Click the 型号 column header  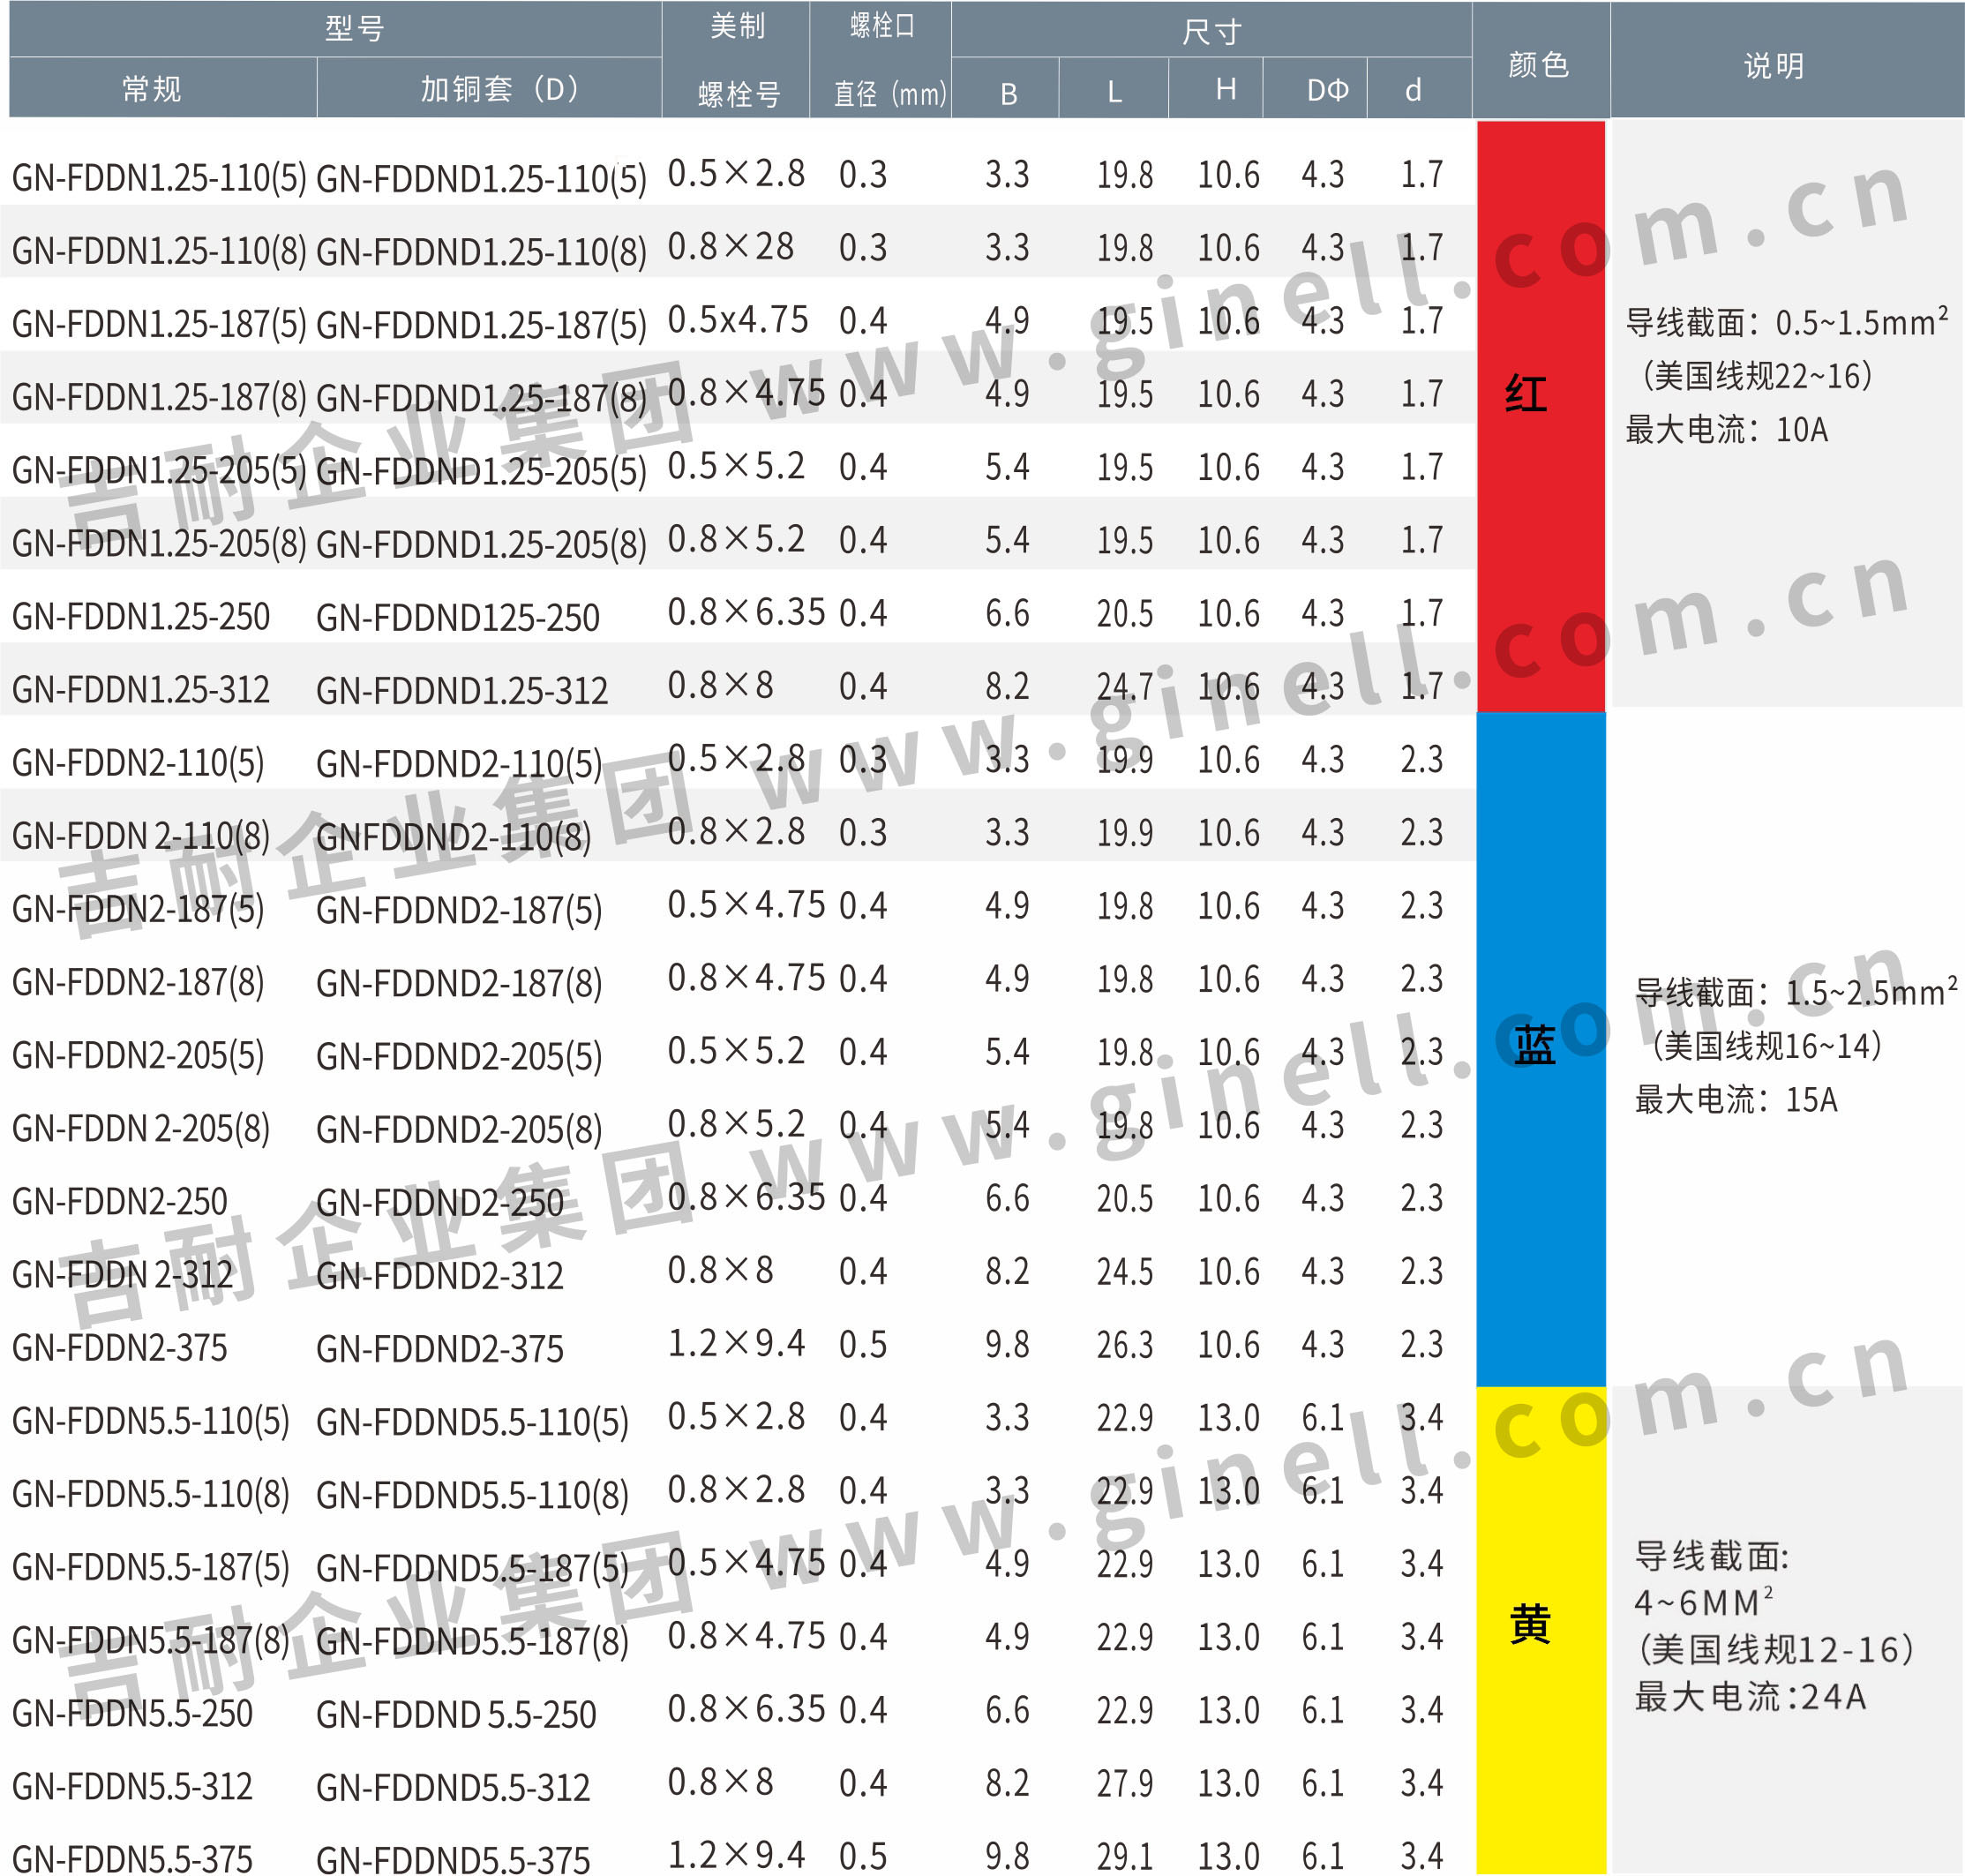[354, 28]
